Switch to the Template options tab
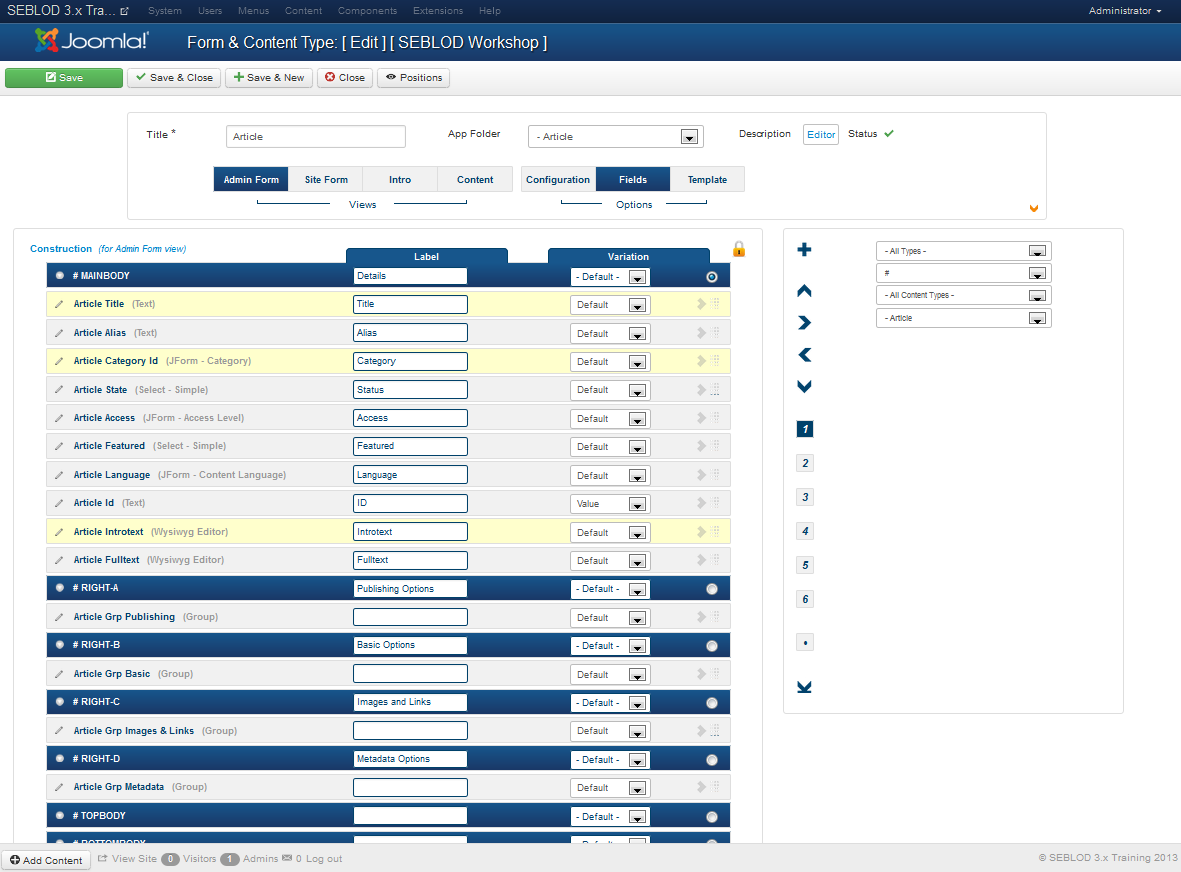1181x872 pixels. pos(707,179)
